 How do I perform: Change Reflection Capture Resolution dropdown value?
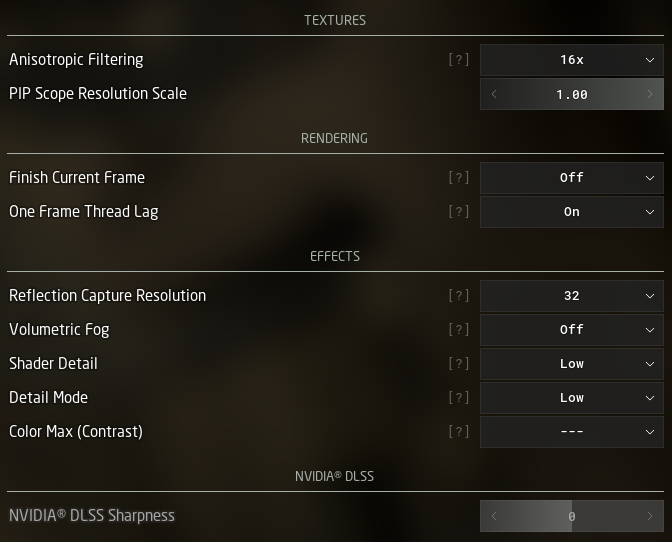tap(571, 296)
